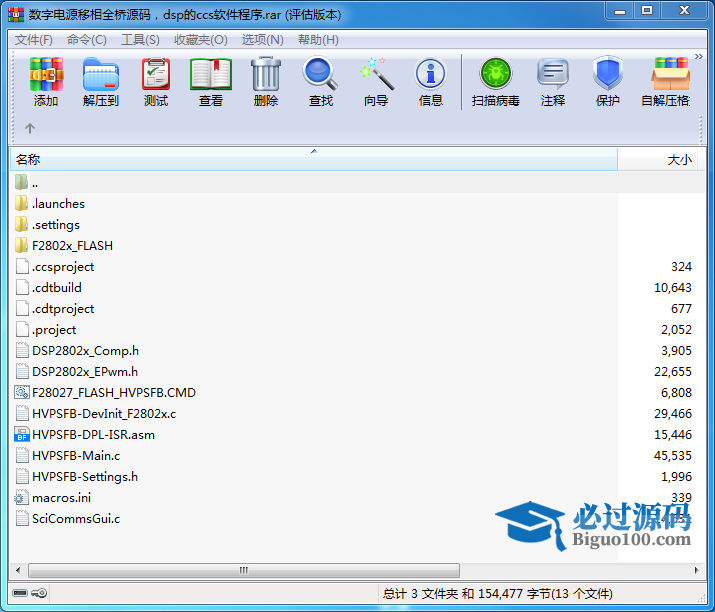
Task: Click the Delete (删除) trash icon
Action: 266,74
